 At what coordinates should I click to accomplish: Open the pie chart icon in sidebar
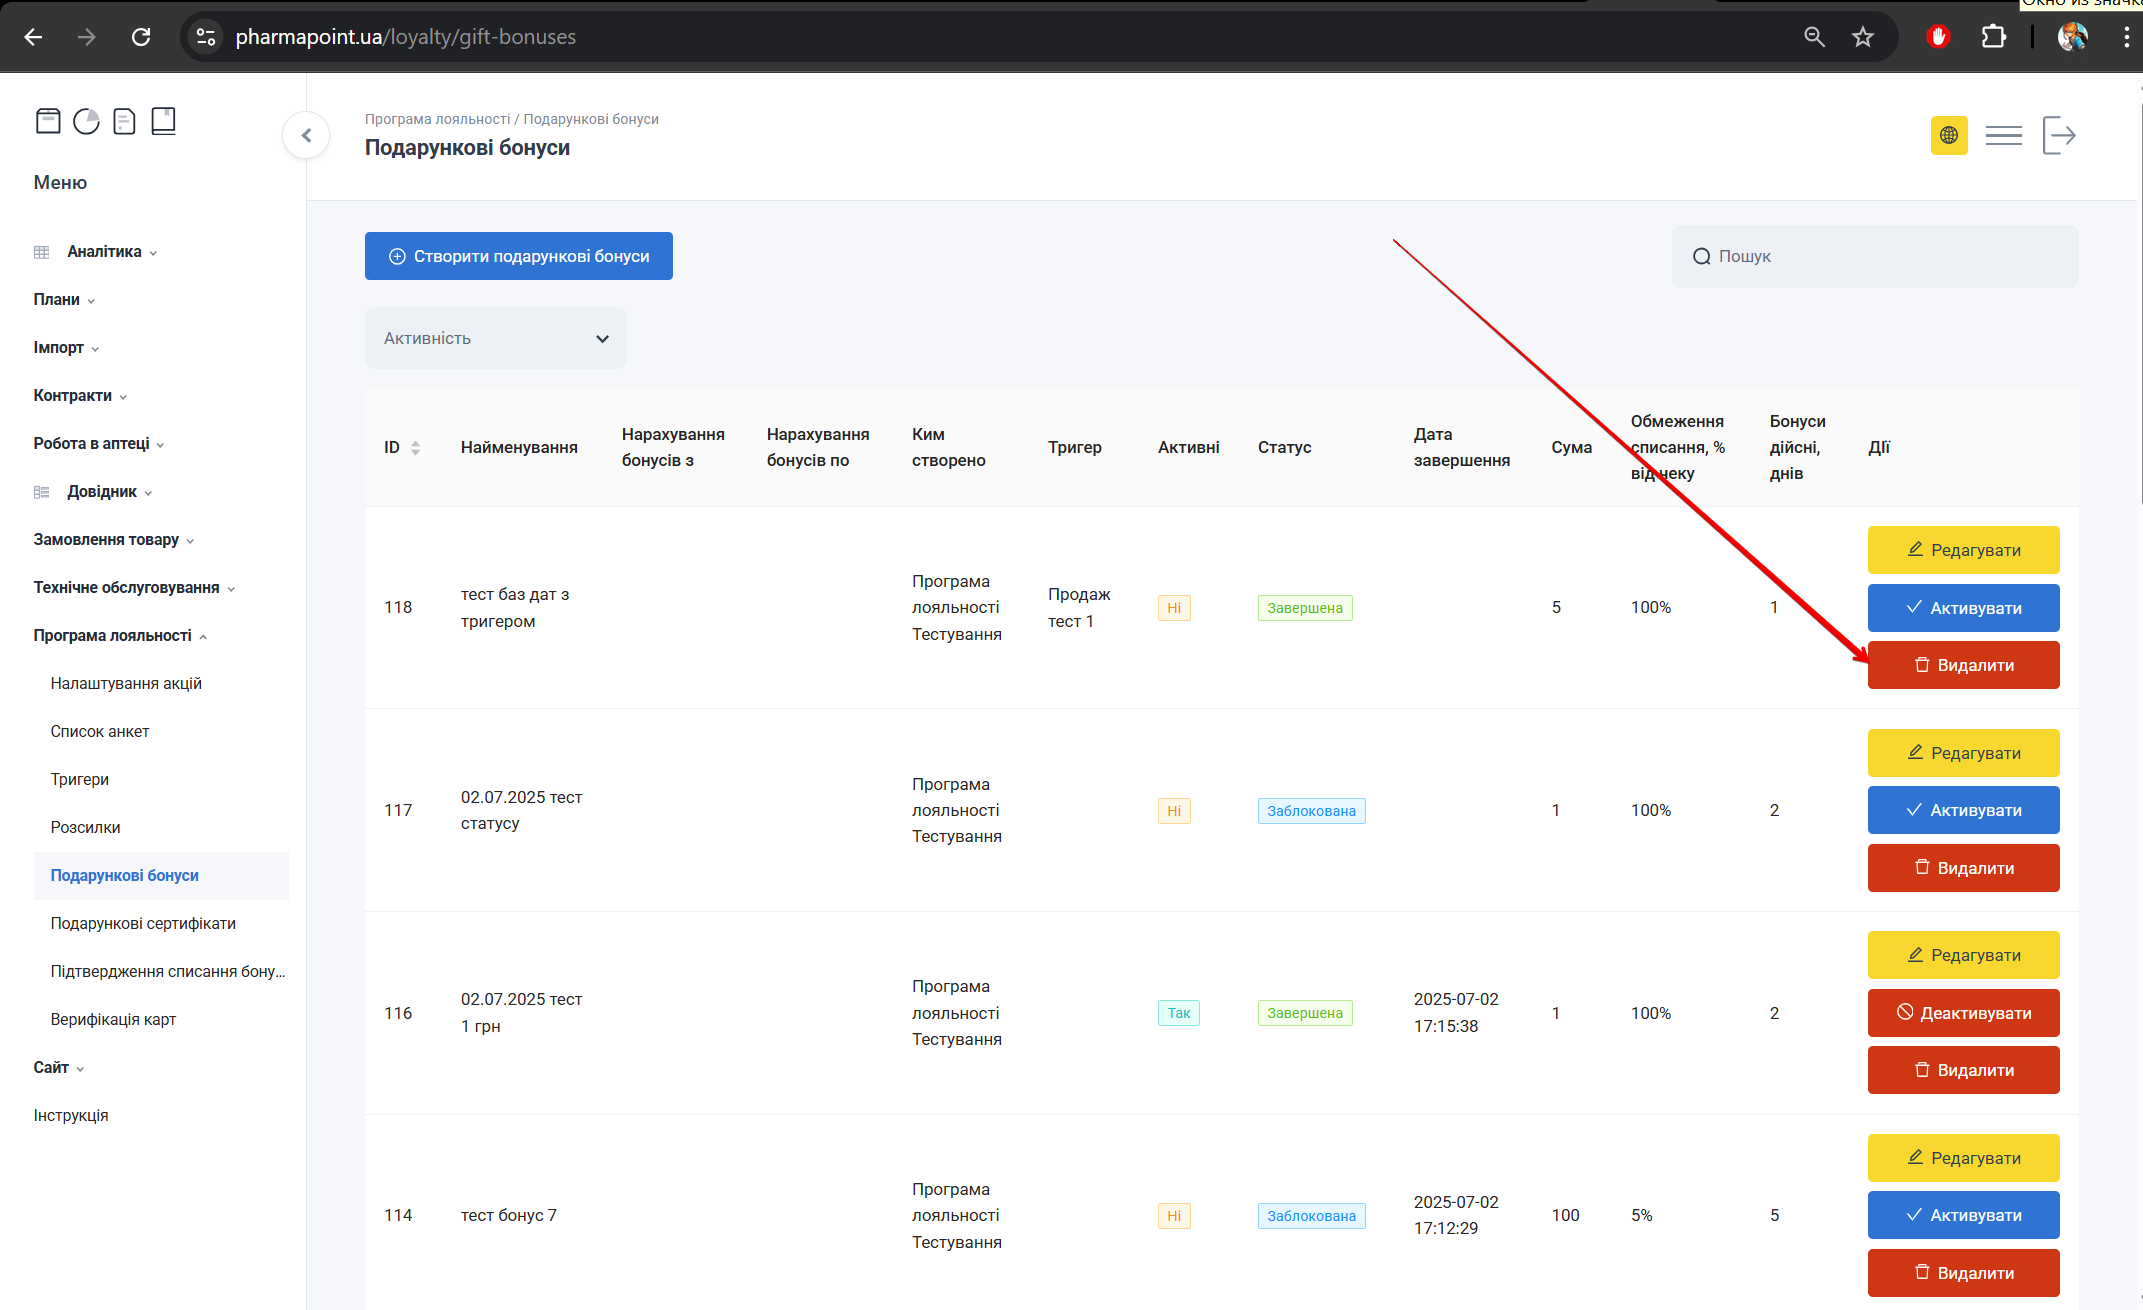pos(87,121)
